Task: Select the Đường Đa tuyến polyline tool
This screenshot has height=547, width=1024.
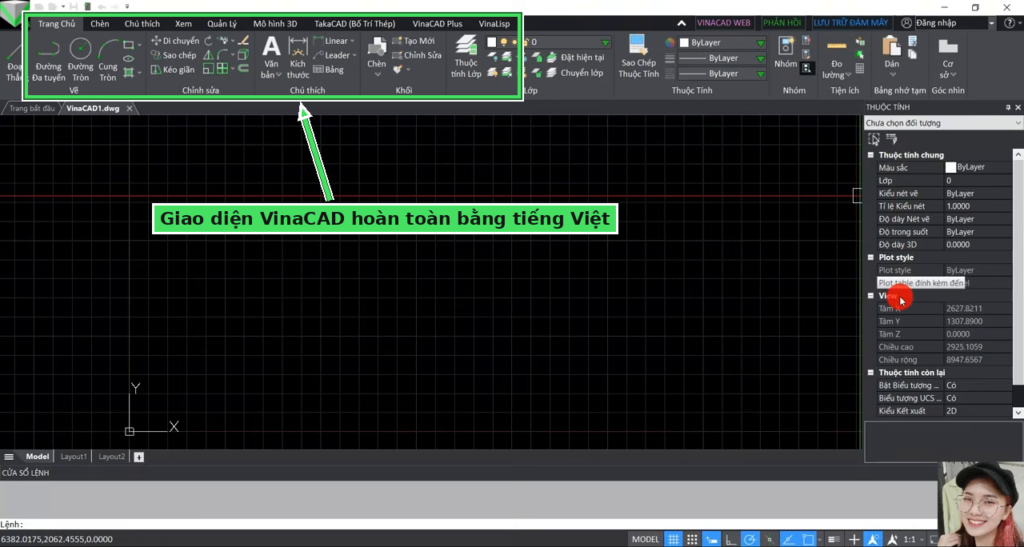Action: [48, 60]
